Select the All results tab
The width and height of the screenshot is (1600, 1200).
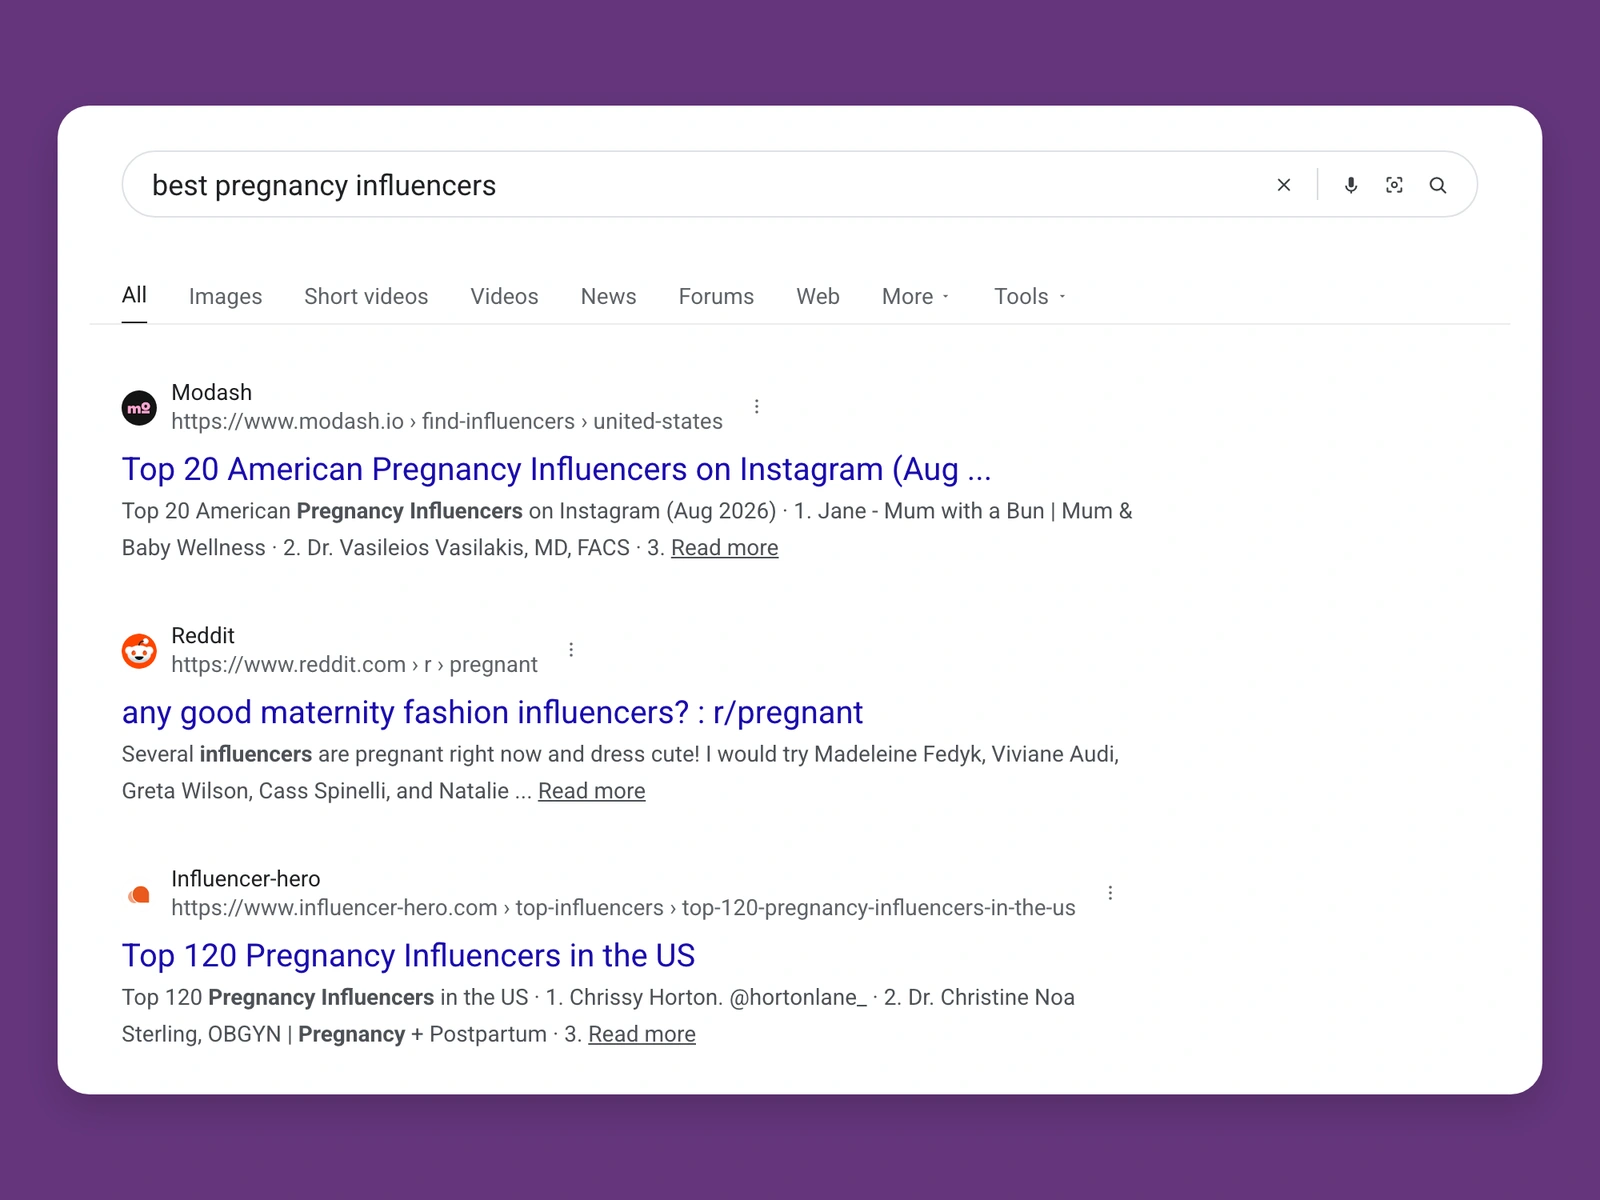point(134,295)
